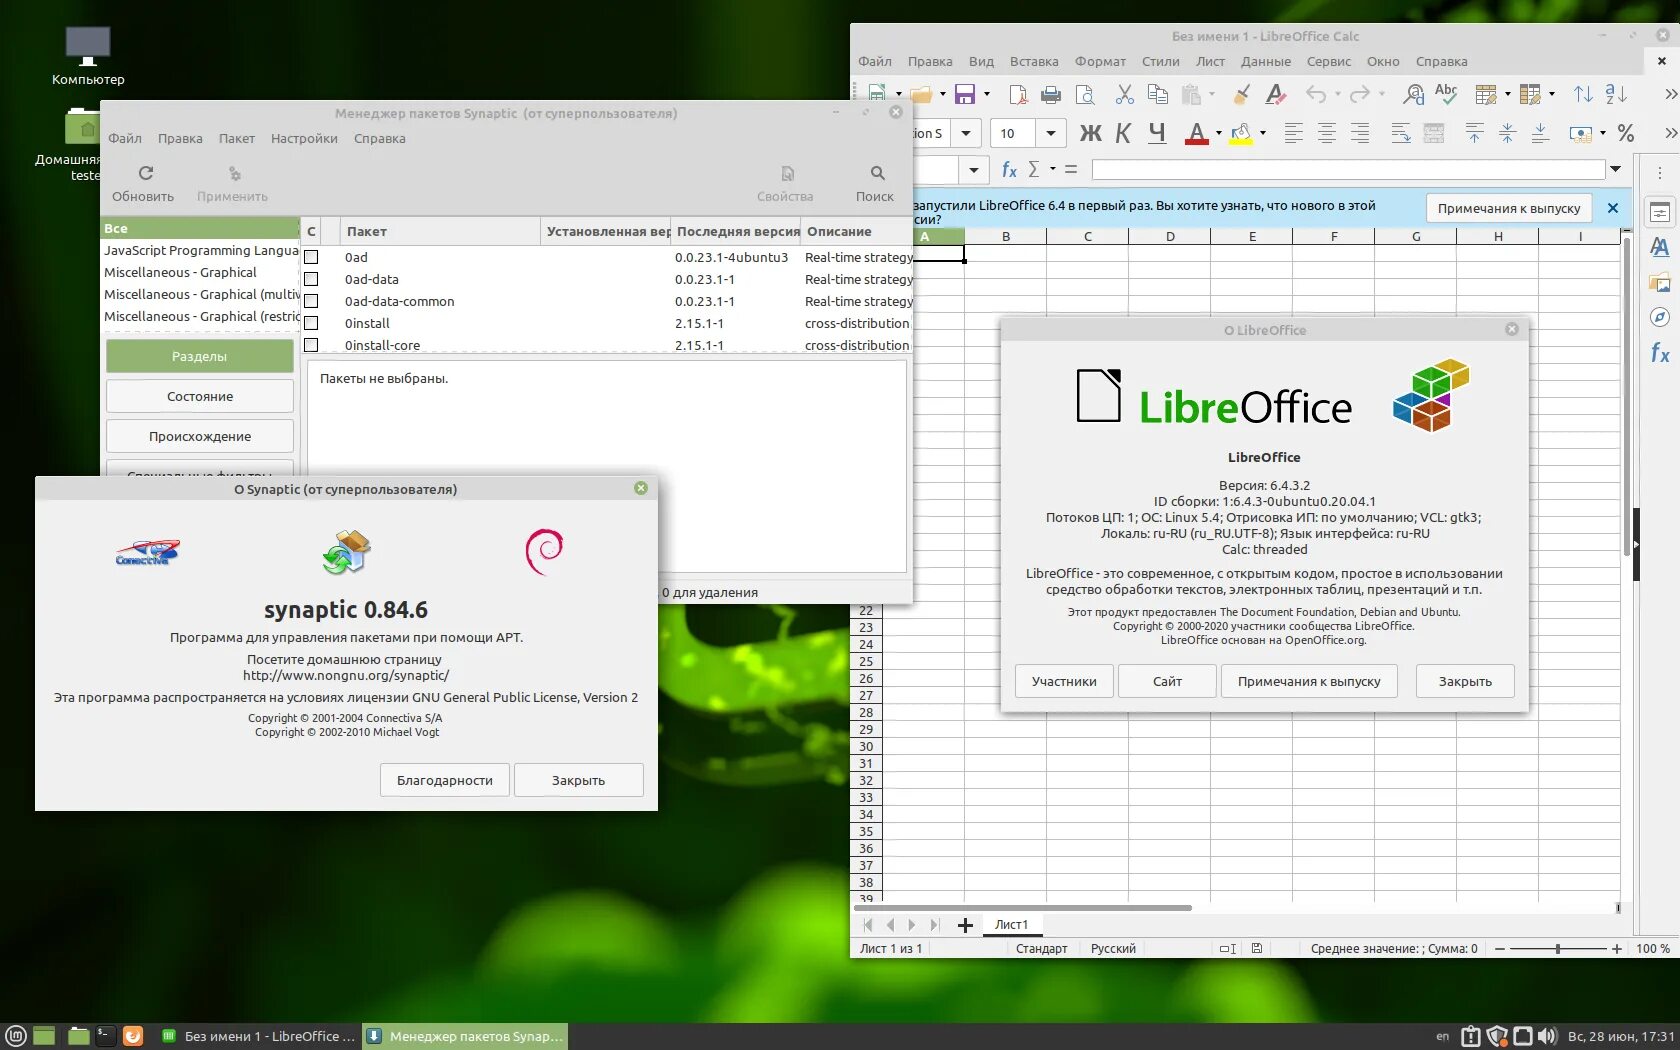
Task: Align cell text to the right
Action: pos(1360,133)
